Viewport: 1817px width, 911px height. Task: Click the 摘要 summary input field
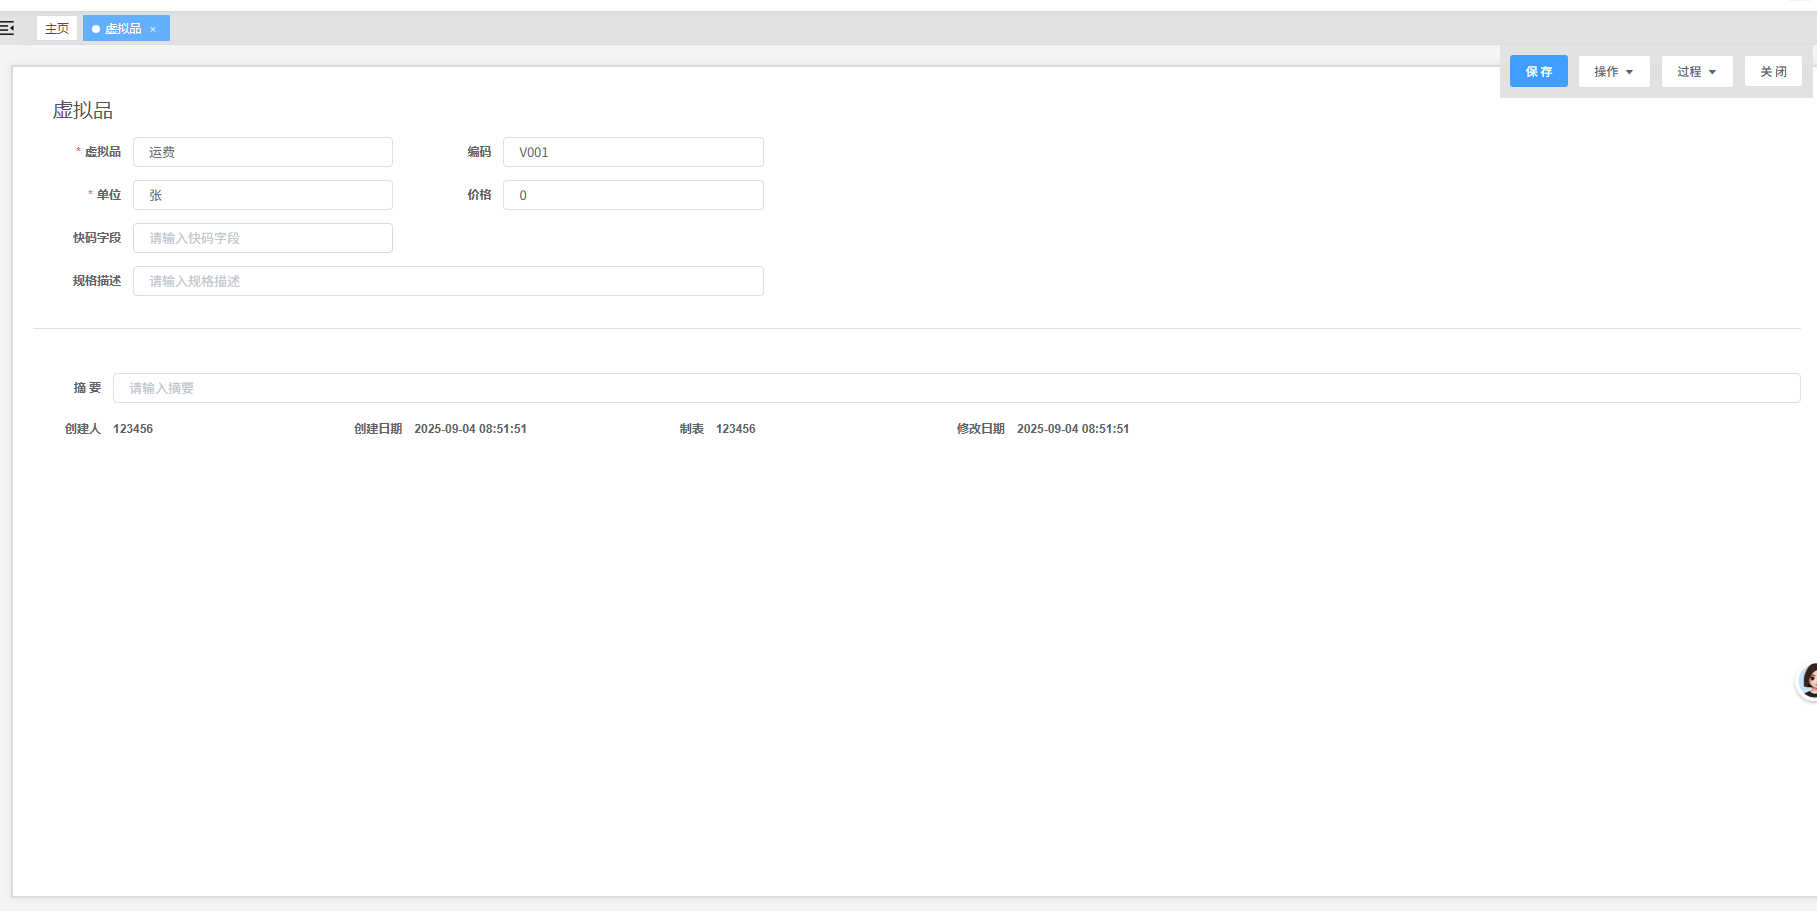955,388
